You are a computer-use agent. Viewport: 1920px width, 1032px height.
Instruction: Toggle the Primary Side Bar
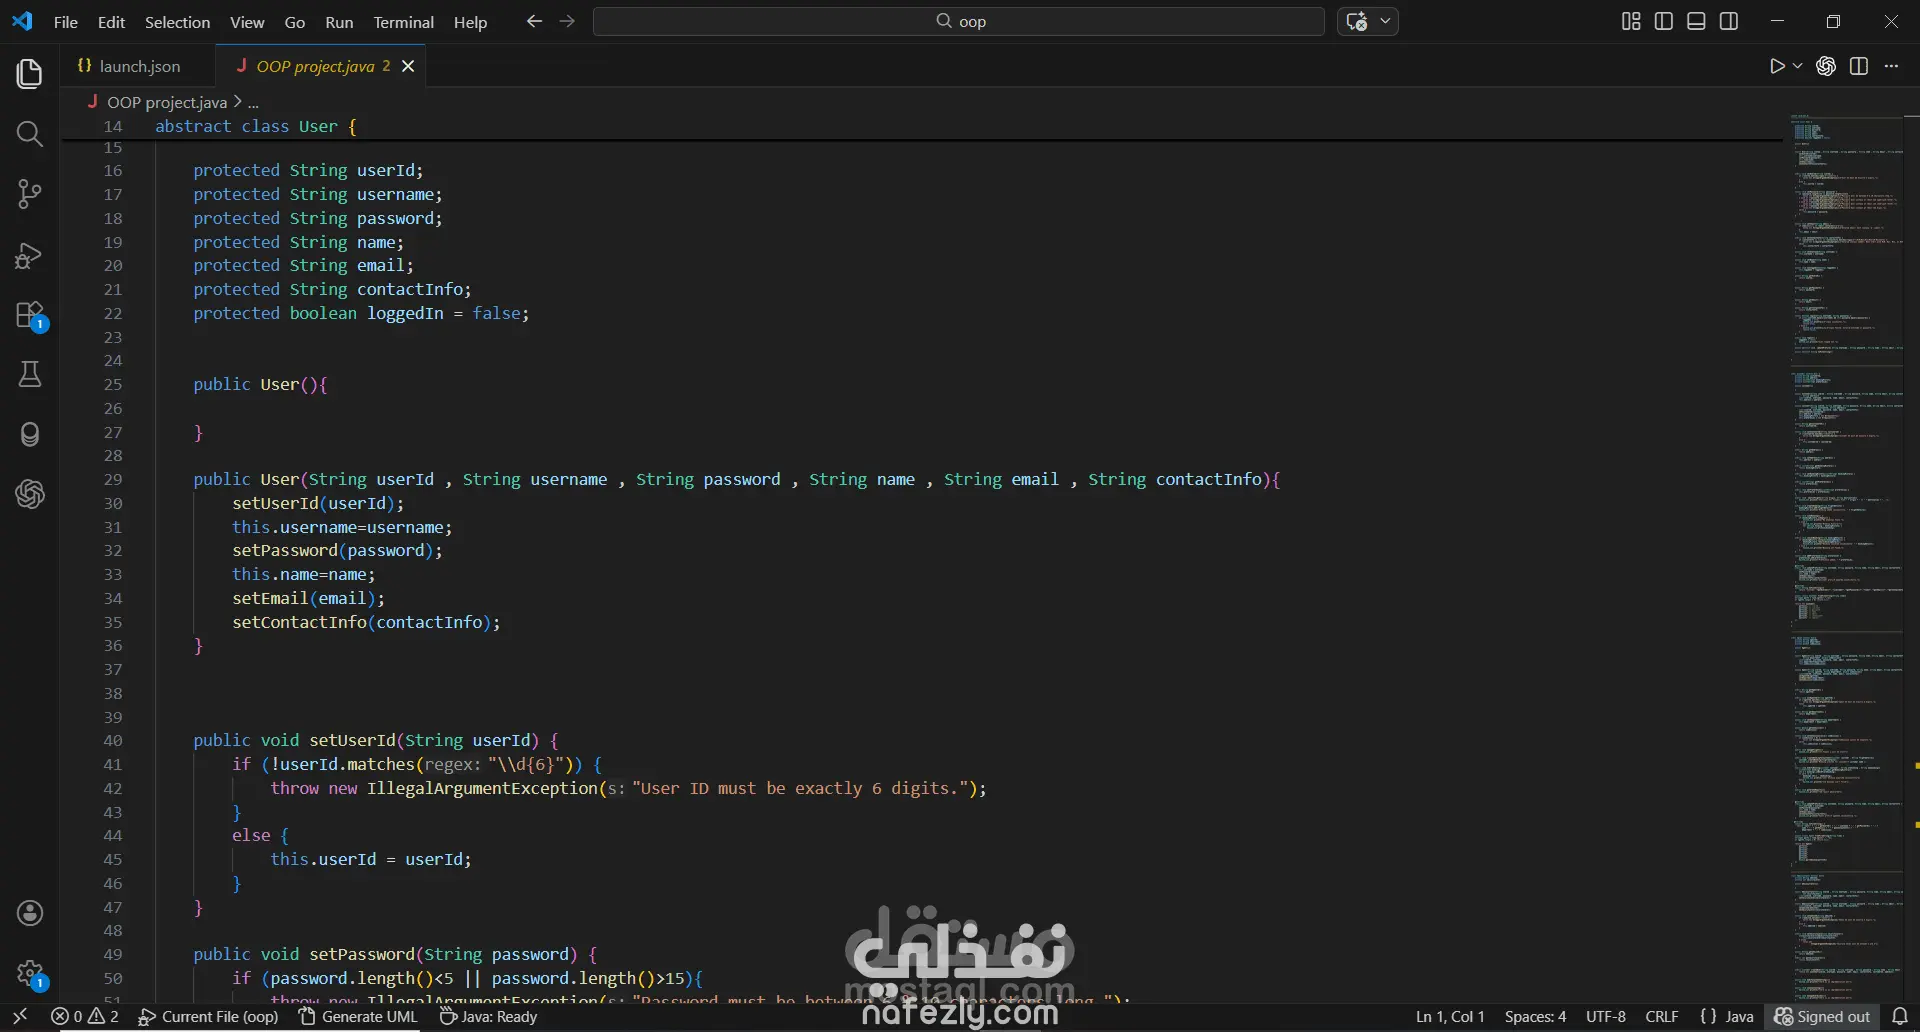tap(1664, 22)
